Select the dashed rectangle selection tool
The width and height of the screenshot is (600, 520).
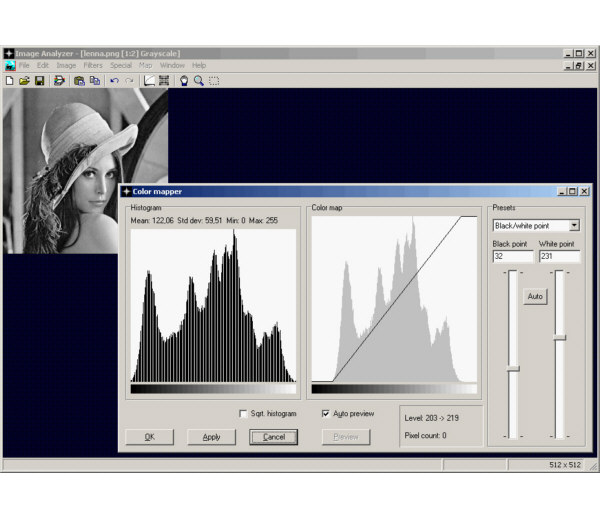pyautogui.click(x=214, y=80)
